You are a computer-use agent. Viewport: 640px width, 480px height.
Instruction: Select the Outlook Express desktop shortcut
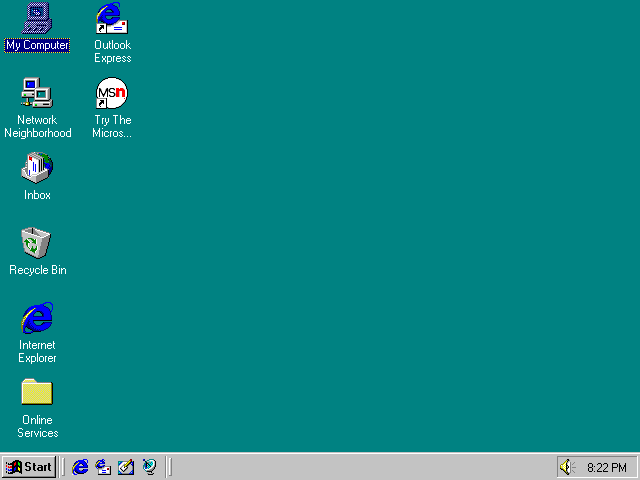112,18
